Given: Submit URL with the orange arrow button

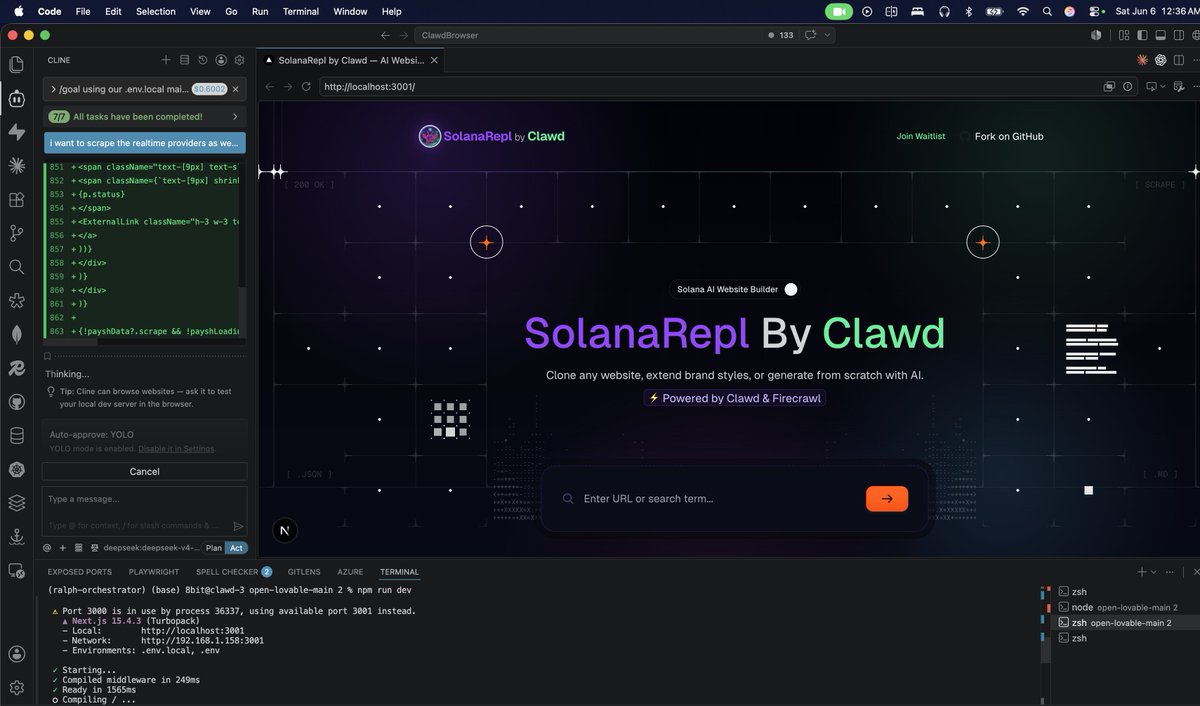Looking at the screenshot, I should [887, 499].
